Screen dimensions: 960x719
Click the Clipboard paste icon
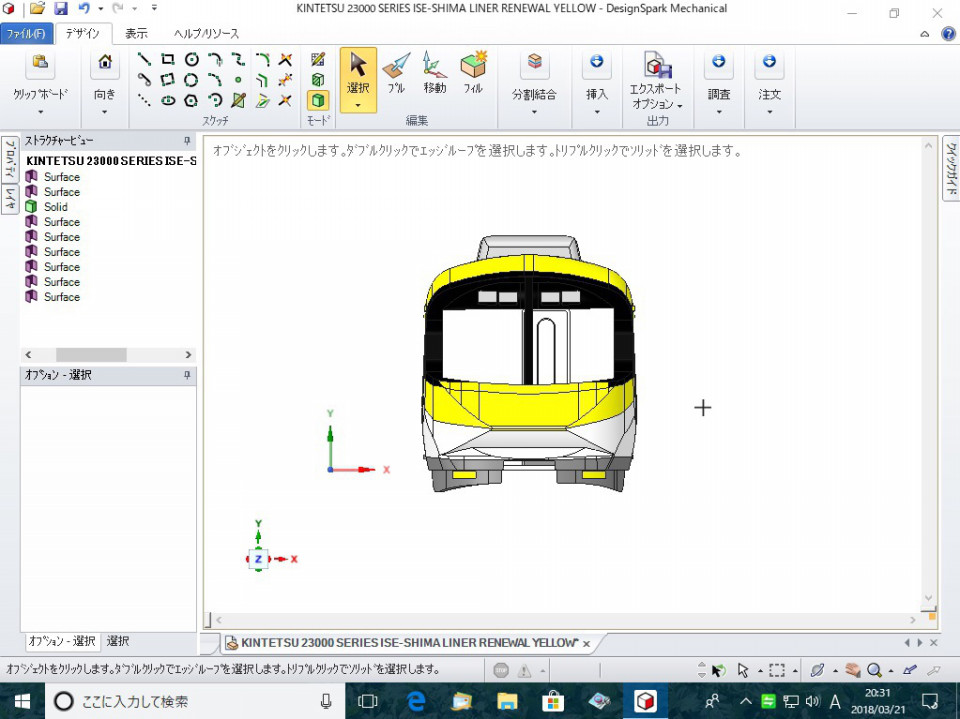(40, 62)
